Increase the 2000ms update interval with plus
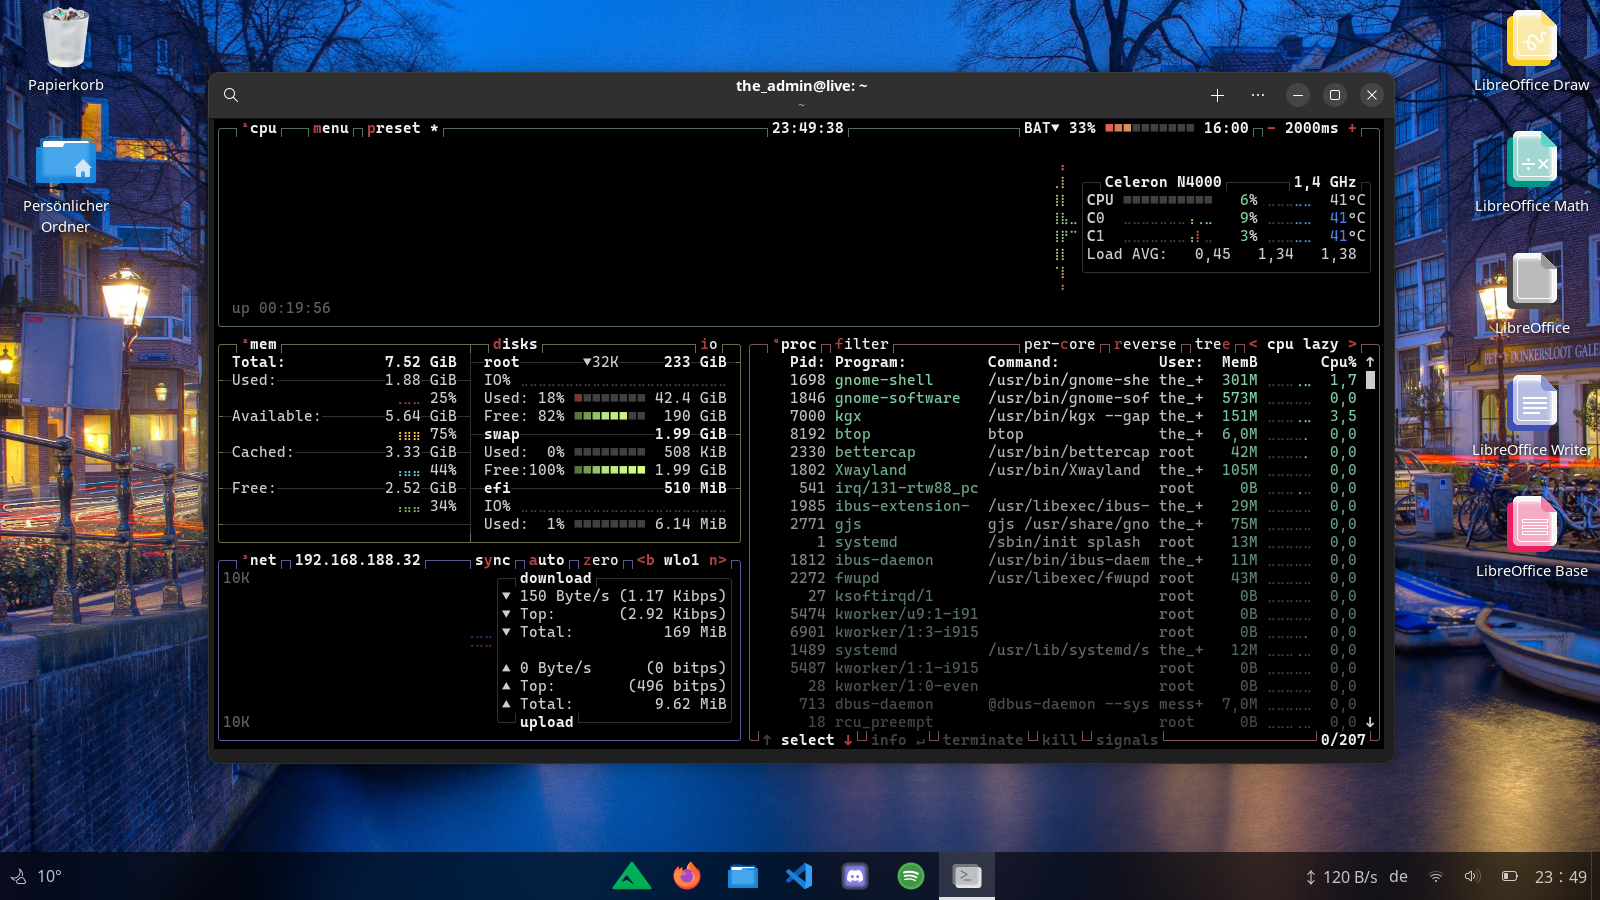 1352,128
